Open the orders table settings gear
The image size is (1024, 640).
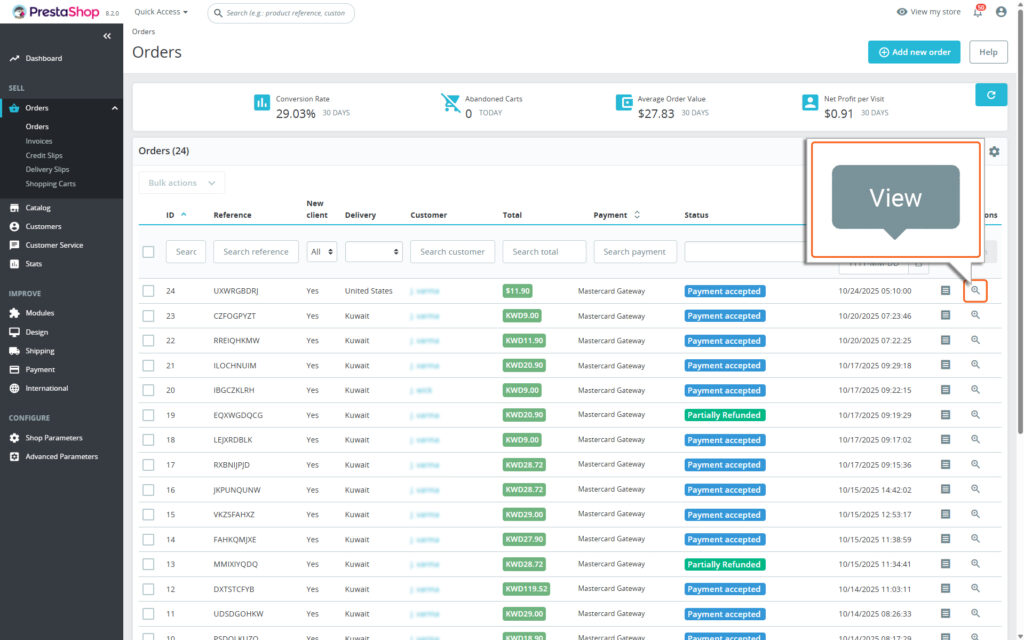pos(994,152)
